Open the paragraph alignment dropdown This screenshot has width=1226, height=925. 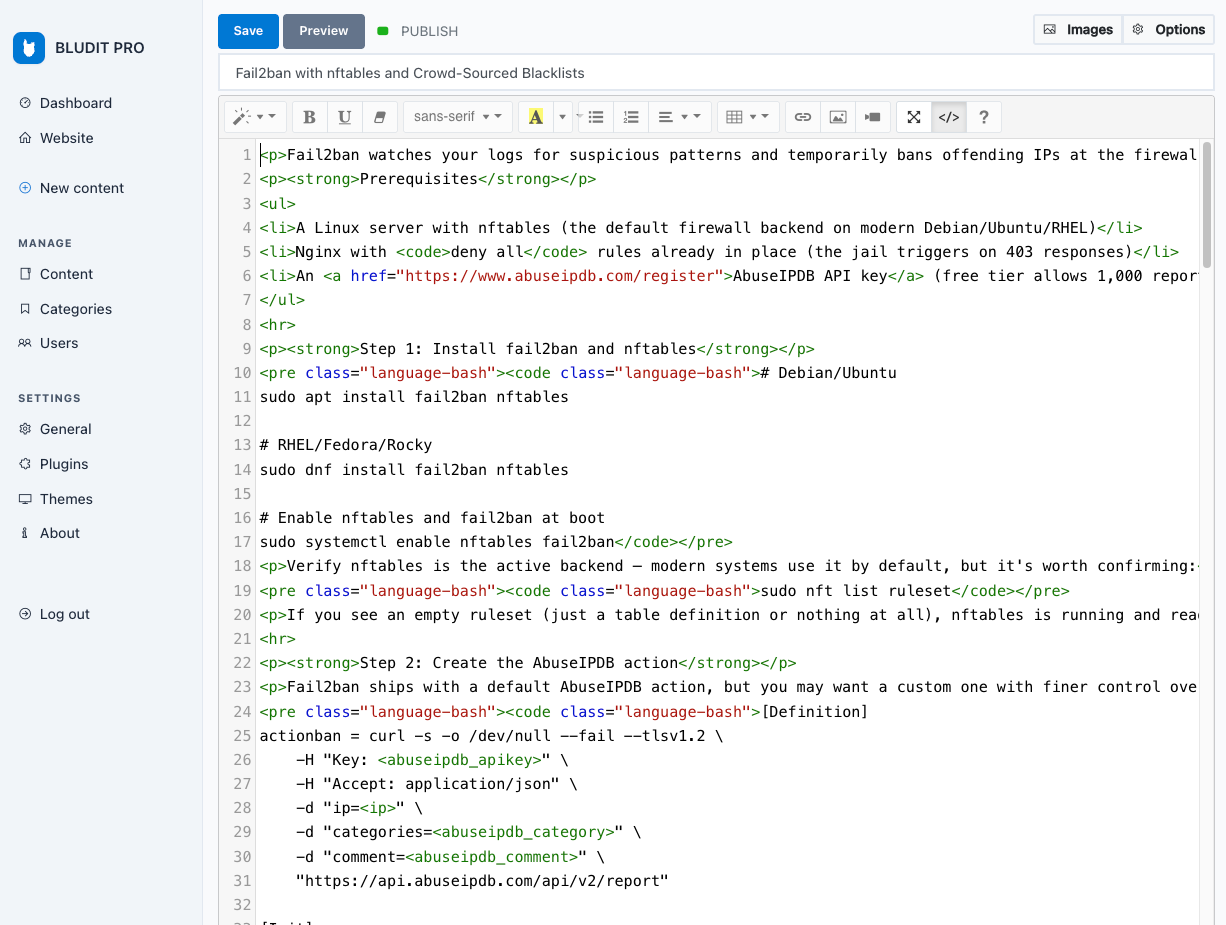tap(680, 117)
